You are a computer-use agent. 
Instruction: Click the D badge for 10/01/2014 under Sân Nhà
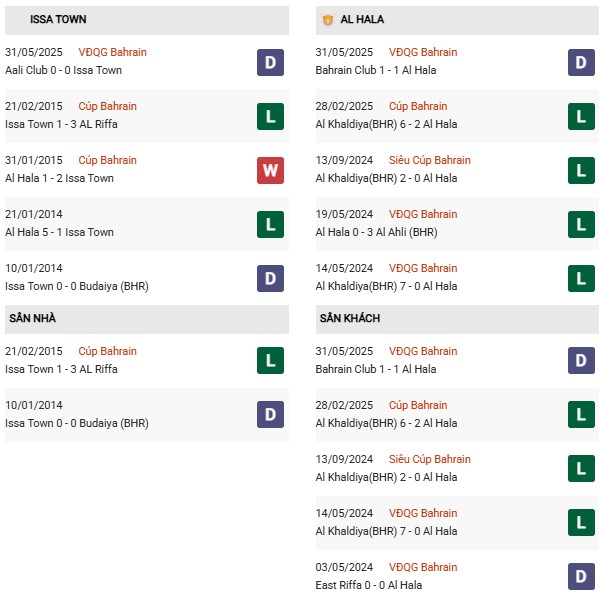[271, 414]
